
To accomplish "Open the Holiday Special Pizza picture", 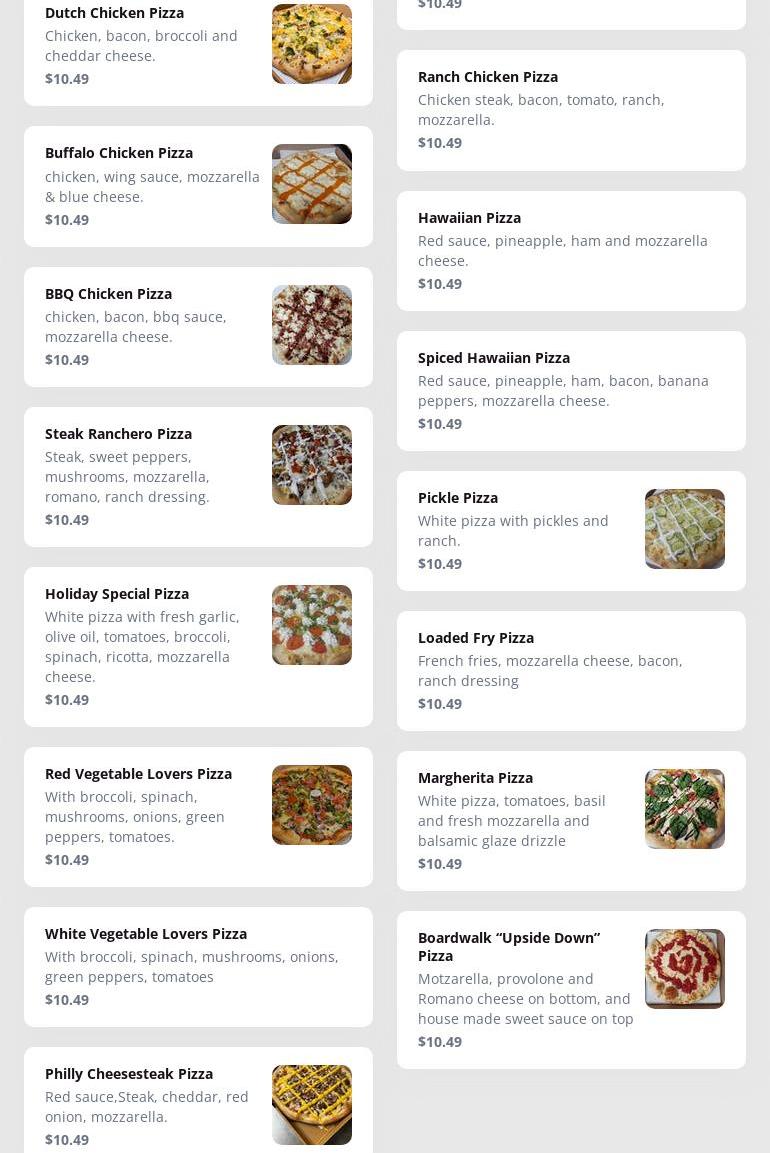I will click(x=311, y=625).
